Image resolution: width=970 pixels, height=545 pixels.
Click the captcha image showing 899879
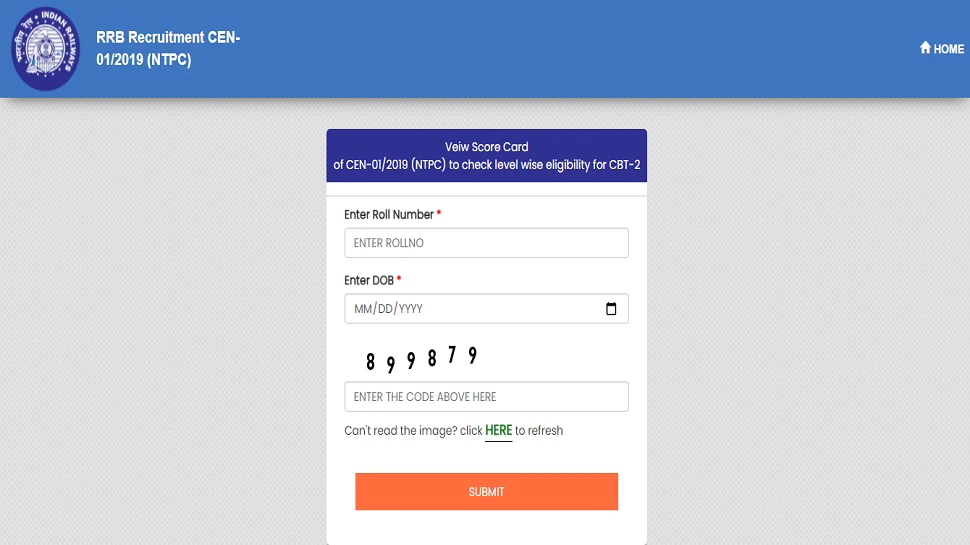click(421, 358)
